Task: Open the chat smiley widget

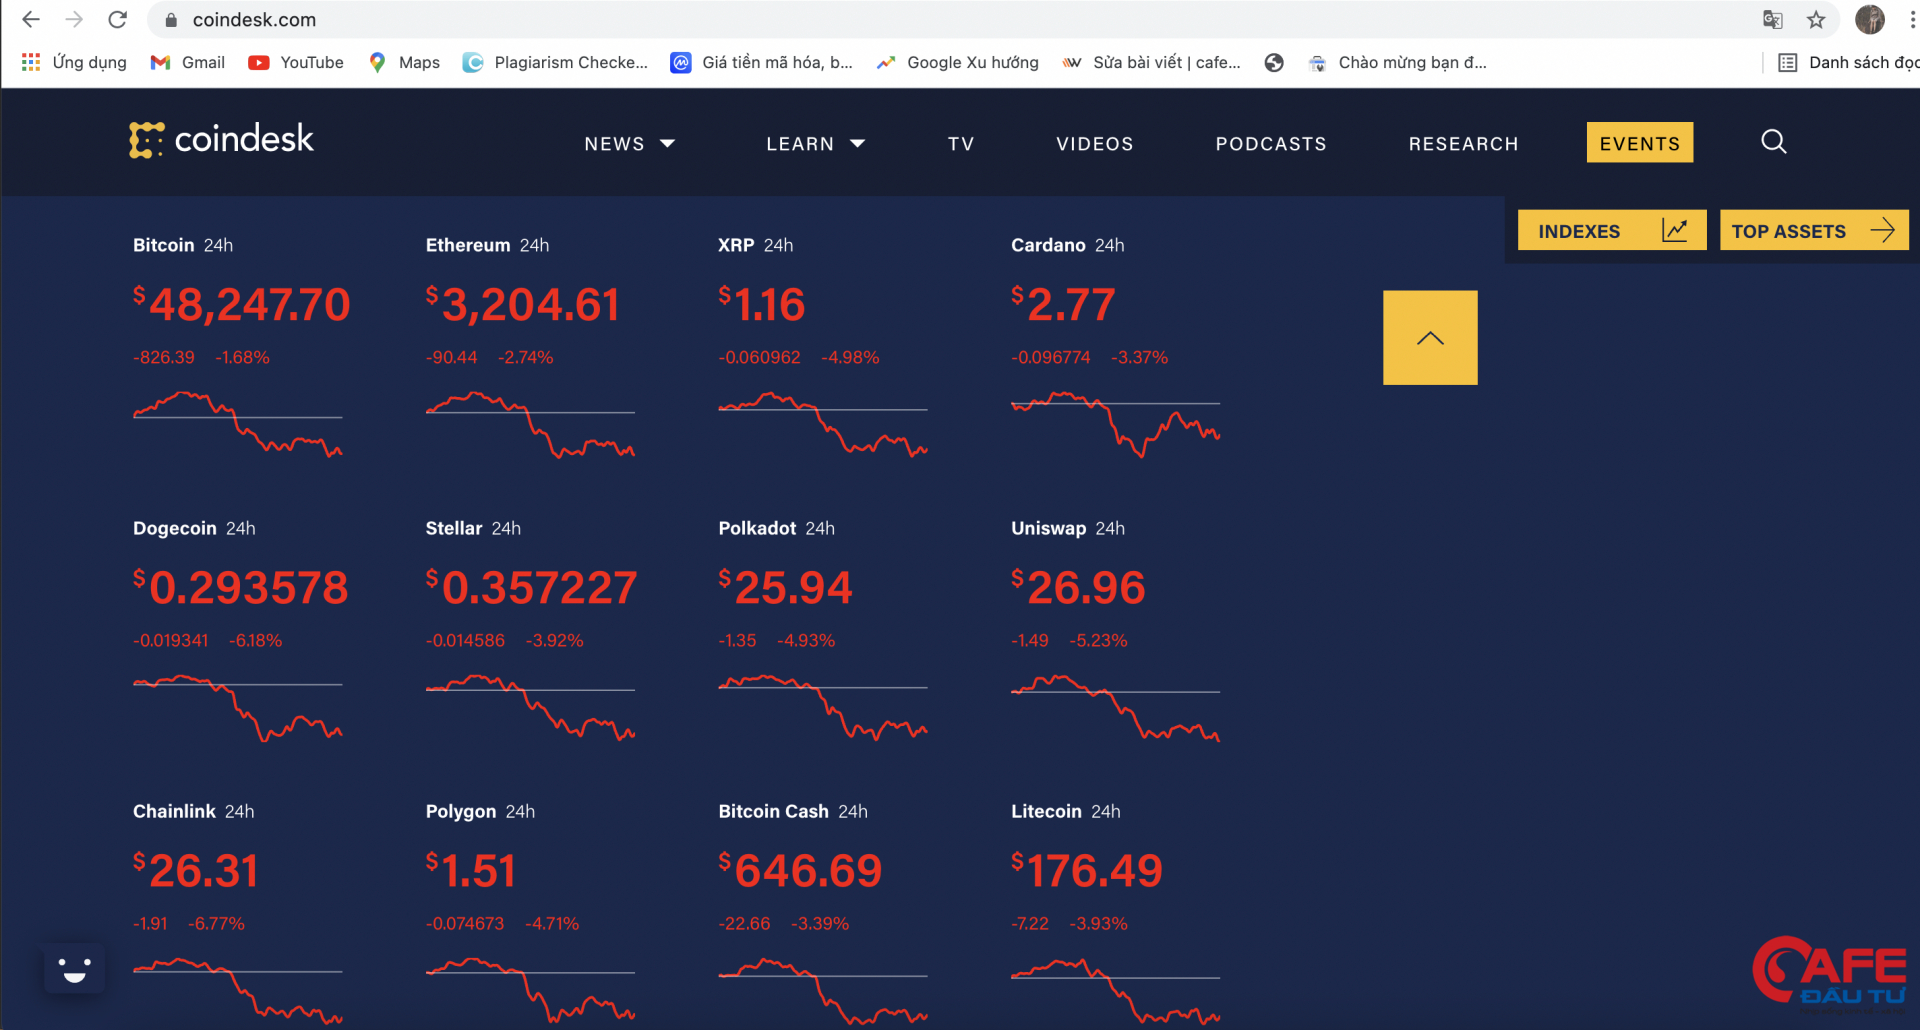Action: 75,968
